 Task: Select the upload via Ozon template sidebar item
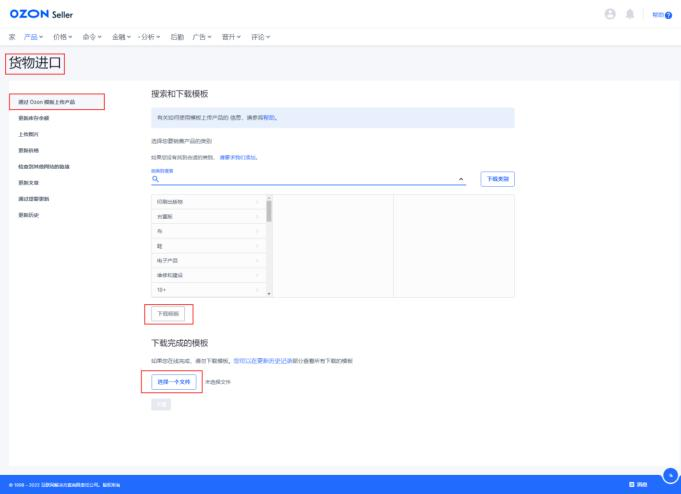[57, 102]
